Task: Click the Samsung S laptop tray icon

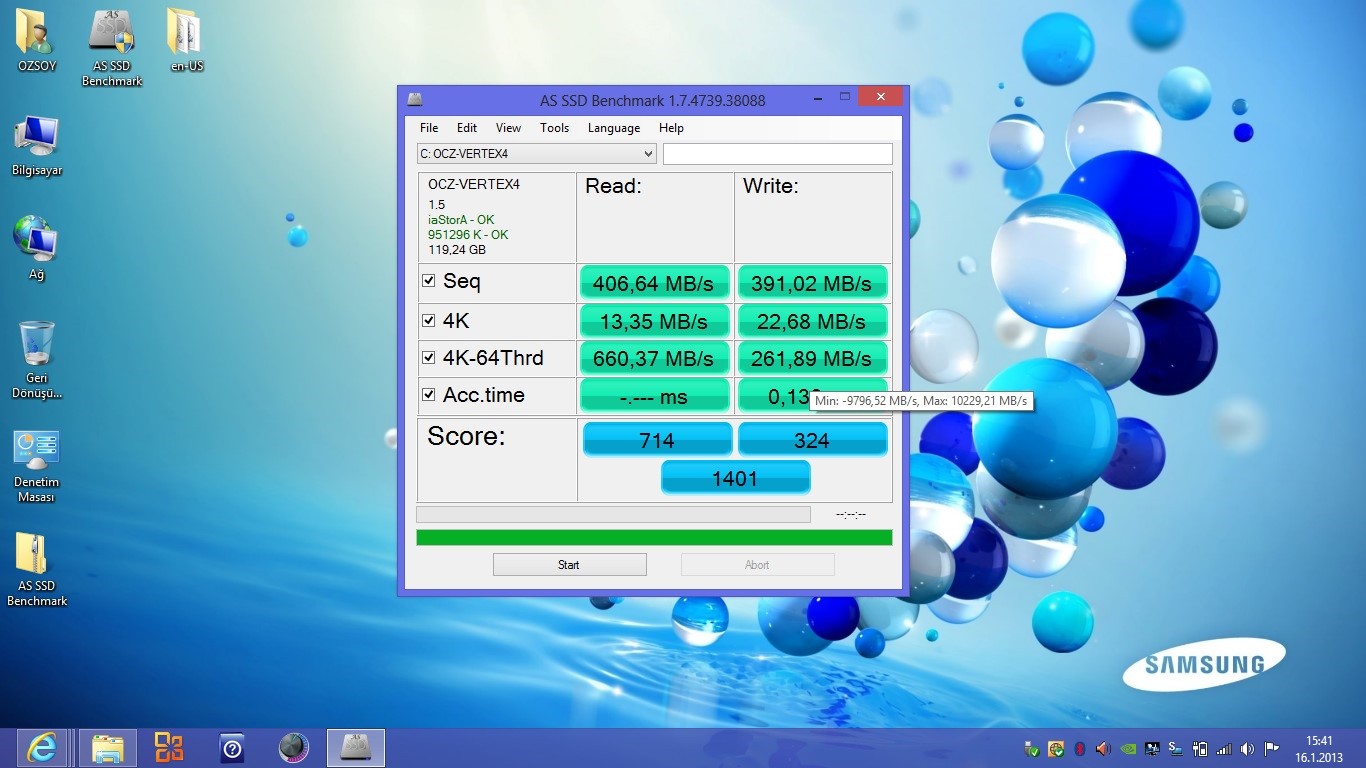Action: point(1176,748)
